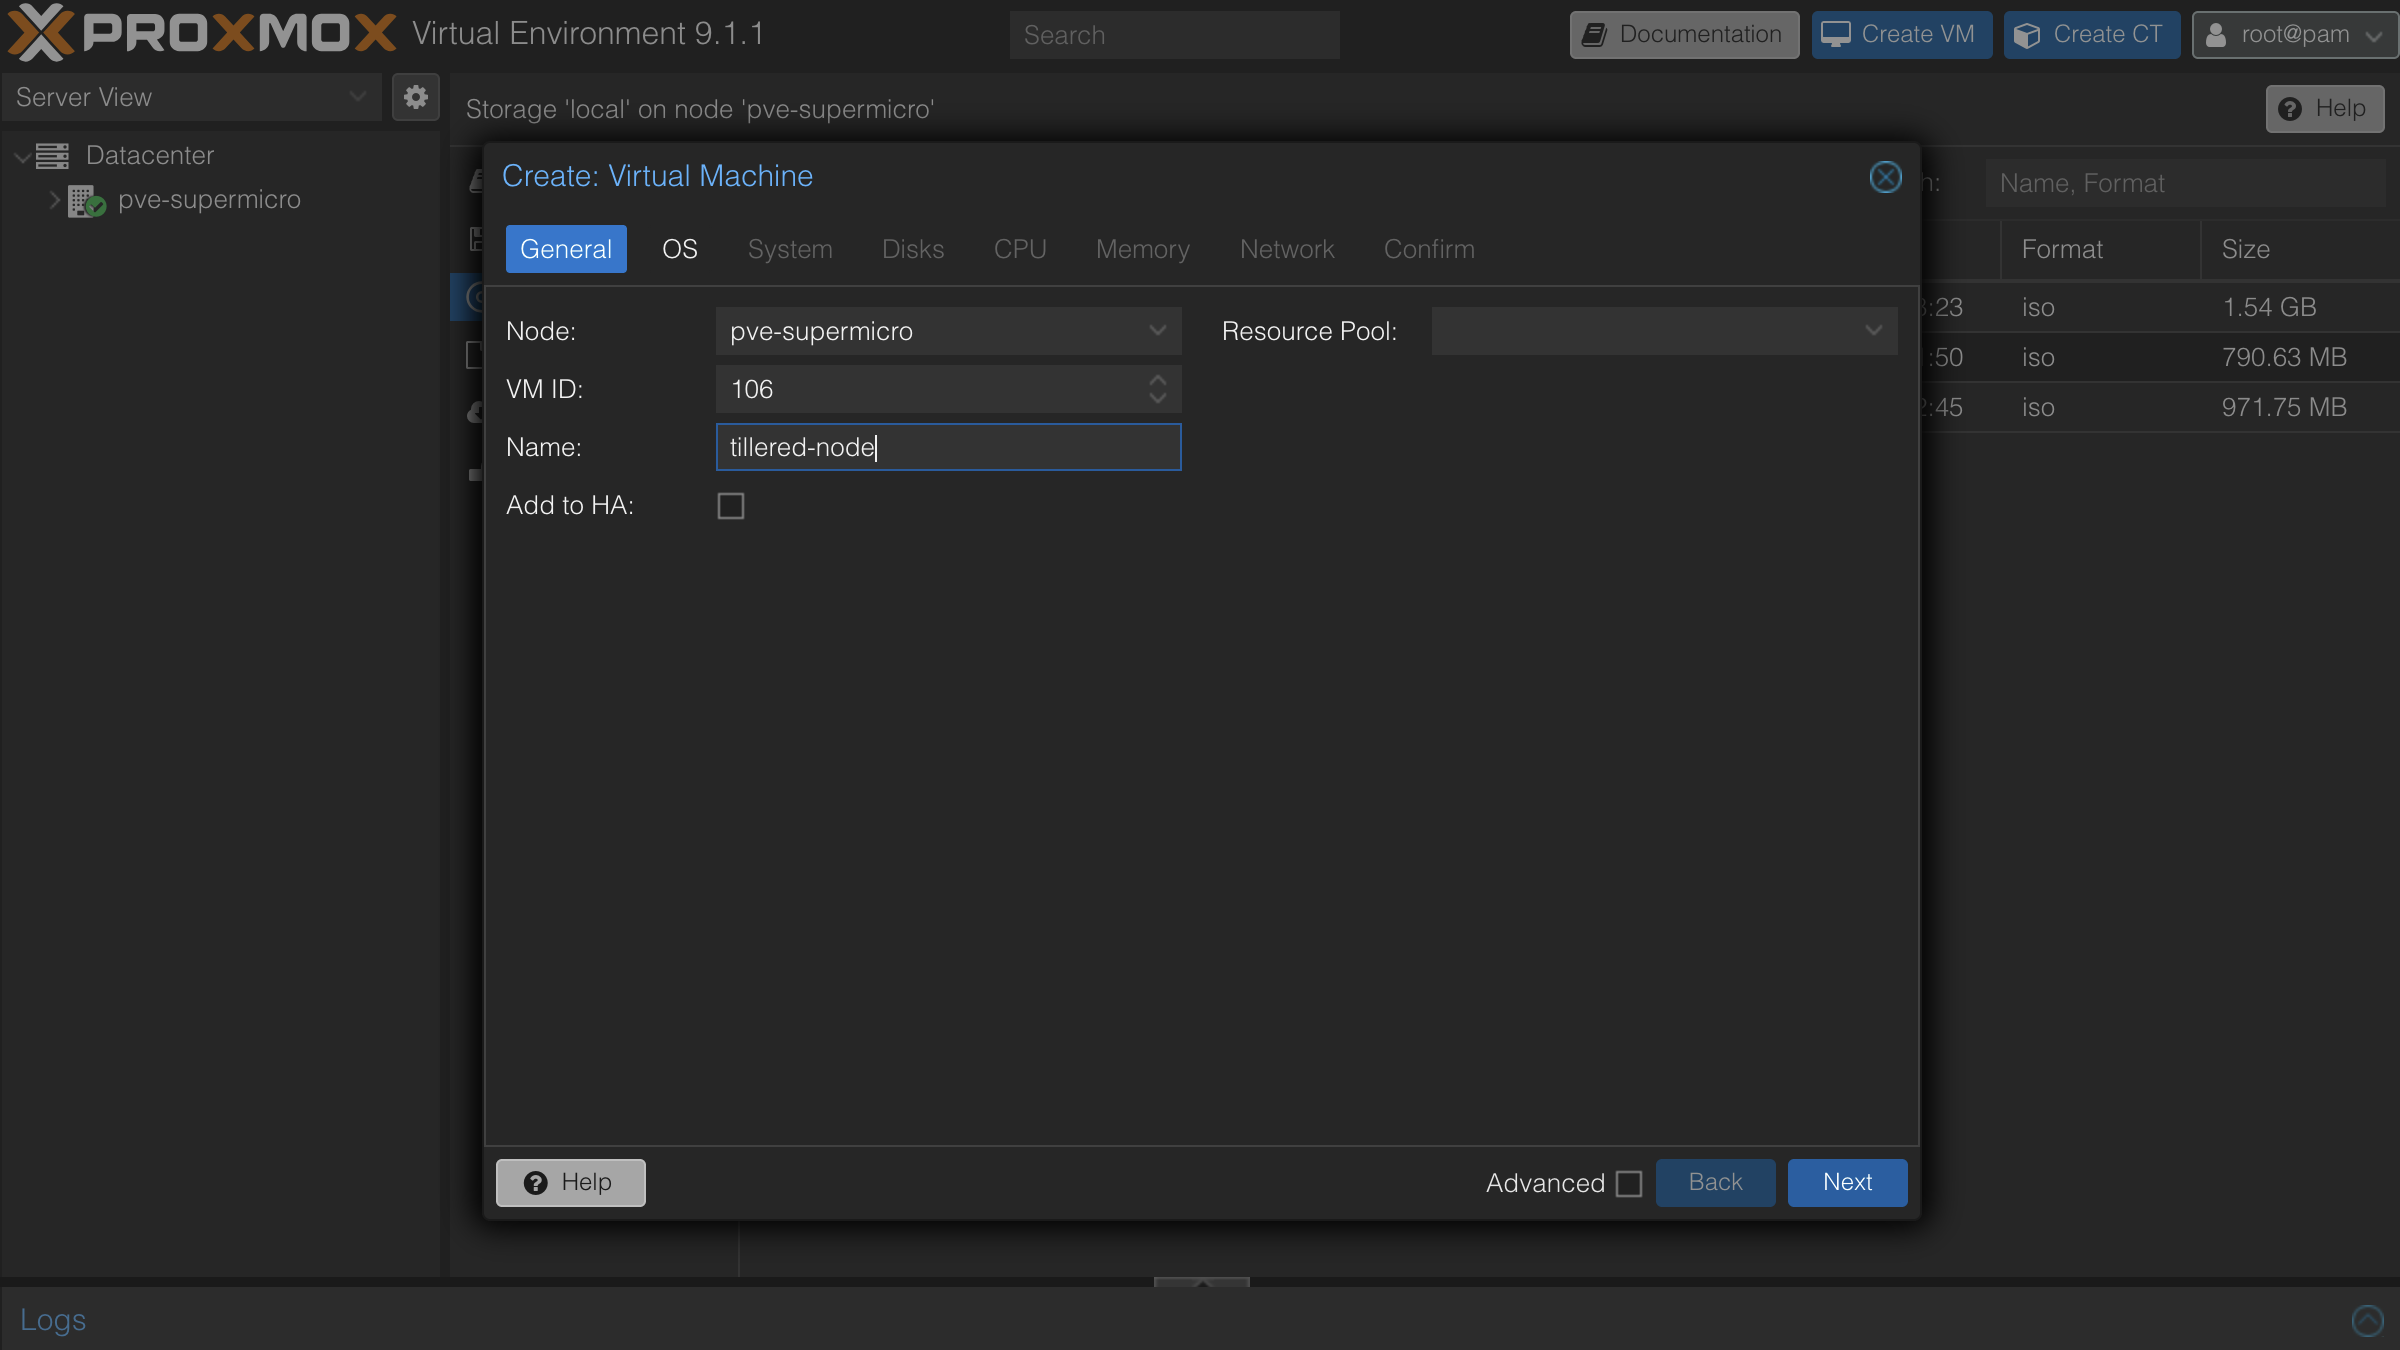Open the root@pam user menu icon
Viewport: 2400px width, 1350px height.
click(2216, 34)
